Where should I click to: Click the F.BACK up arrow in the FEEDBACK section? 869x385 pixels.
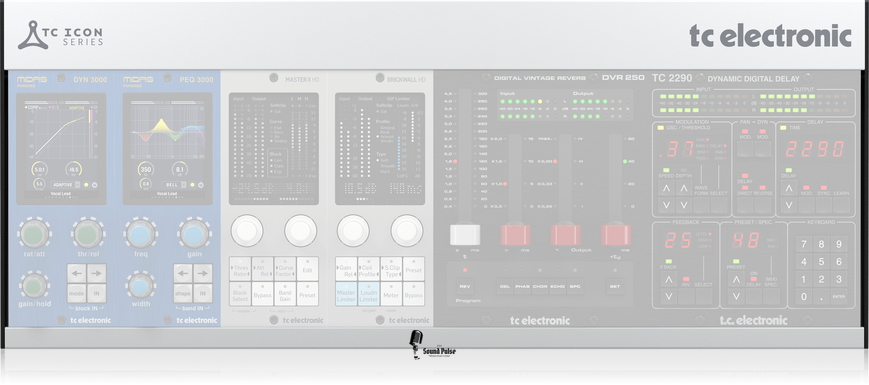(x=668, y=280)
